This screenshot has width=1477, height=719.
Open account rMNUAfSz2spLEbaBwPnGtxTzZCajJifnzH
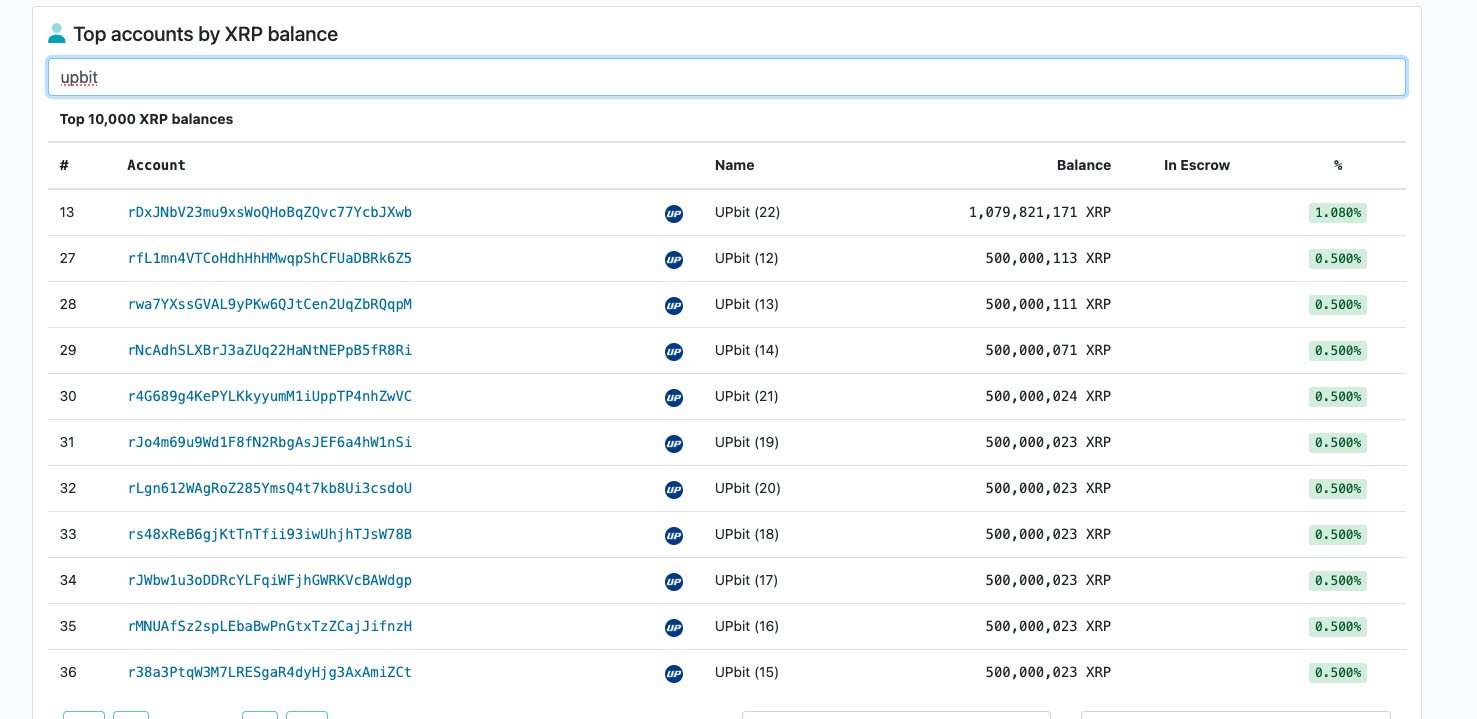click(270, 626)
